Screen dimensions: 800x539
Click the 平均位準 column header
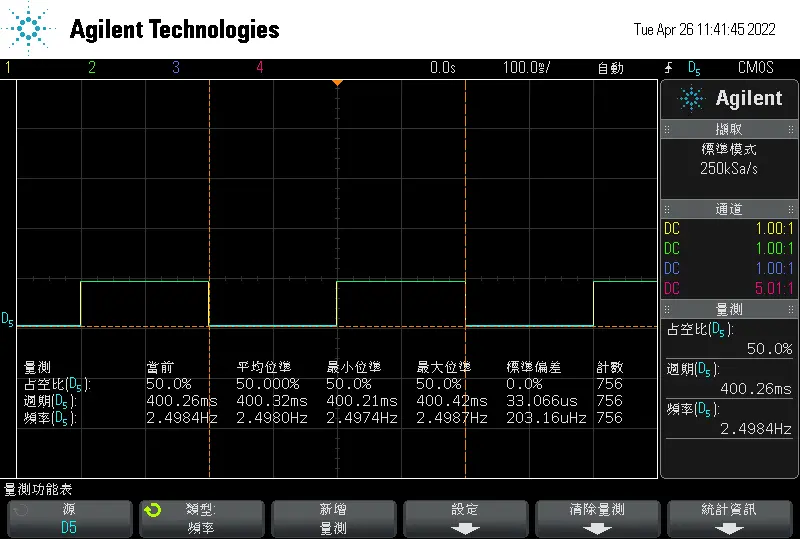click(264, 367)
